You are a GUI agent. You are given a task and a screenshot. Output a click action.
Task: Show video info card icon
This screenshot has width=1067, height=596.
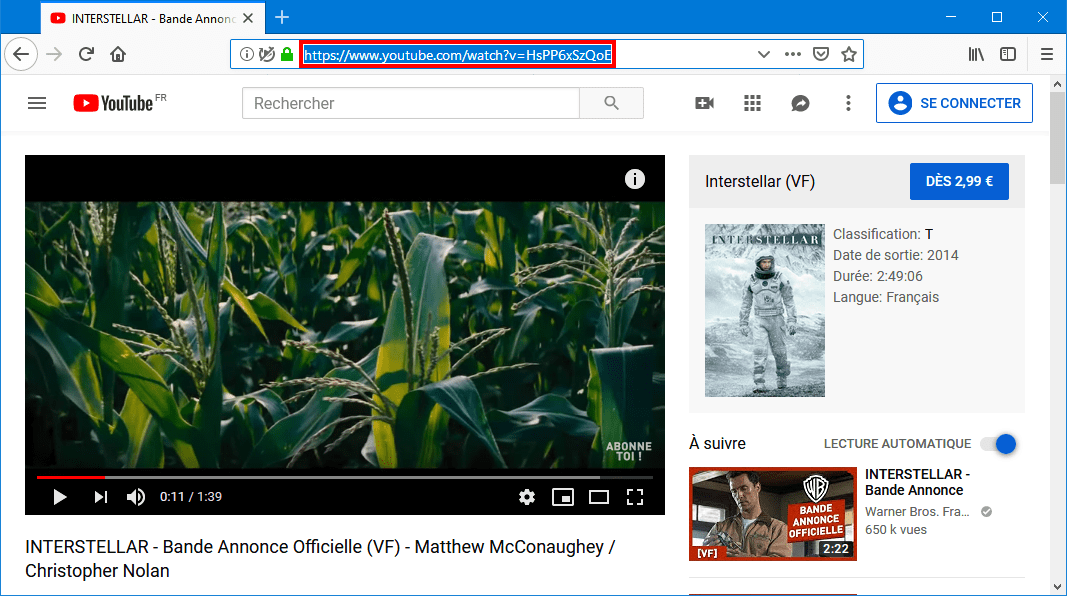pos(635,179)
